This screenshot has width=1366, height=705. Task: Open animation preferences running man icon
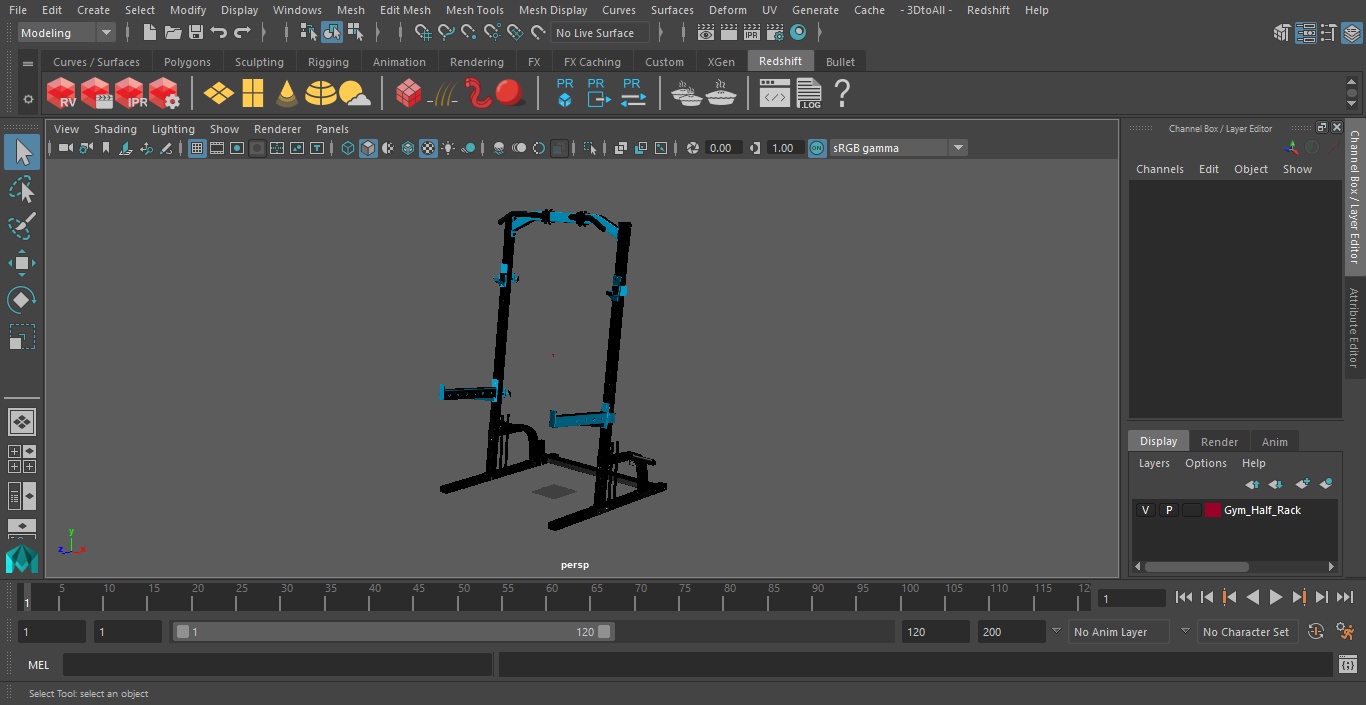[x=1346, y=631]
